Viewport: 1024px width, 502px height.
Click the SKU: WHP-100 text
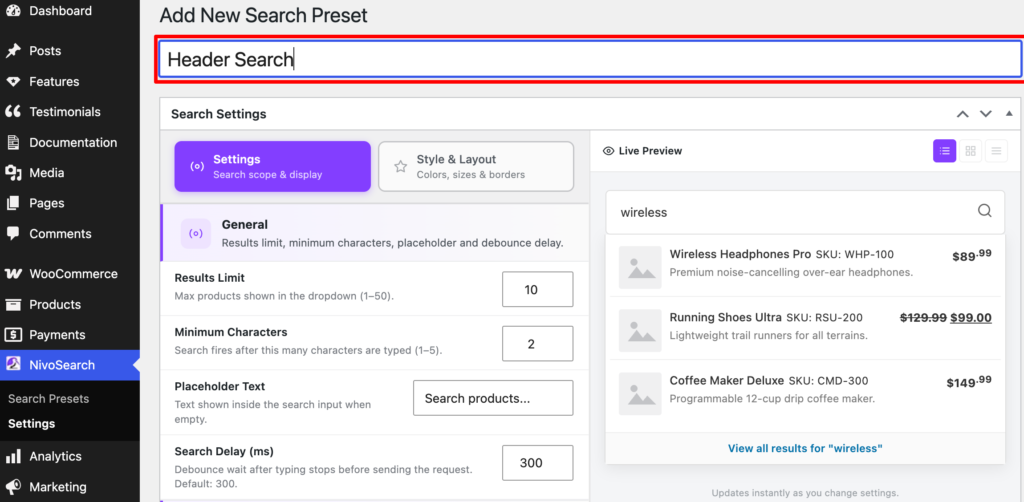(x=855, y=255)
